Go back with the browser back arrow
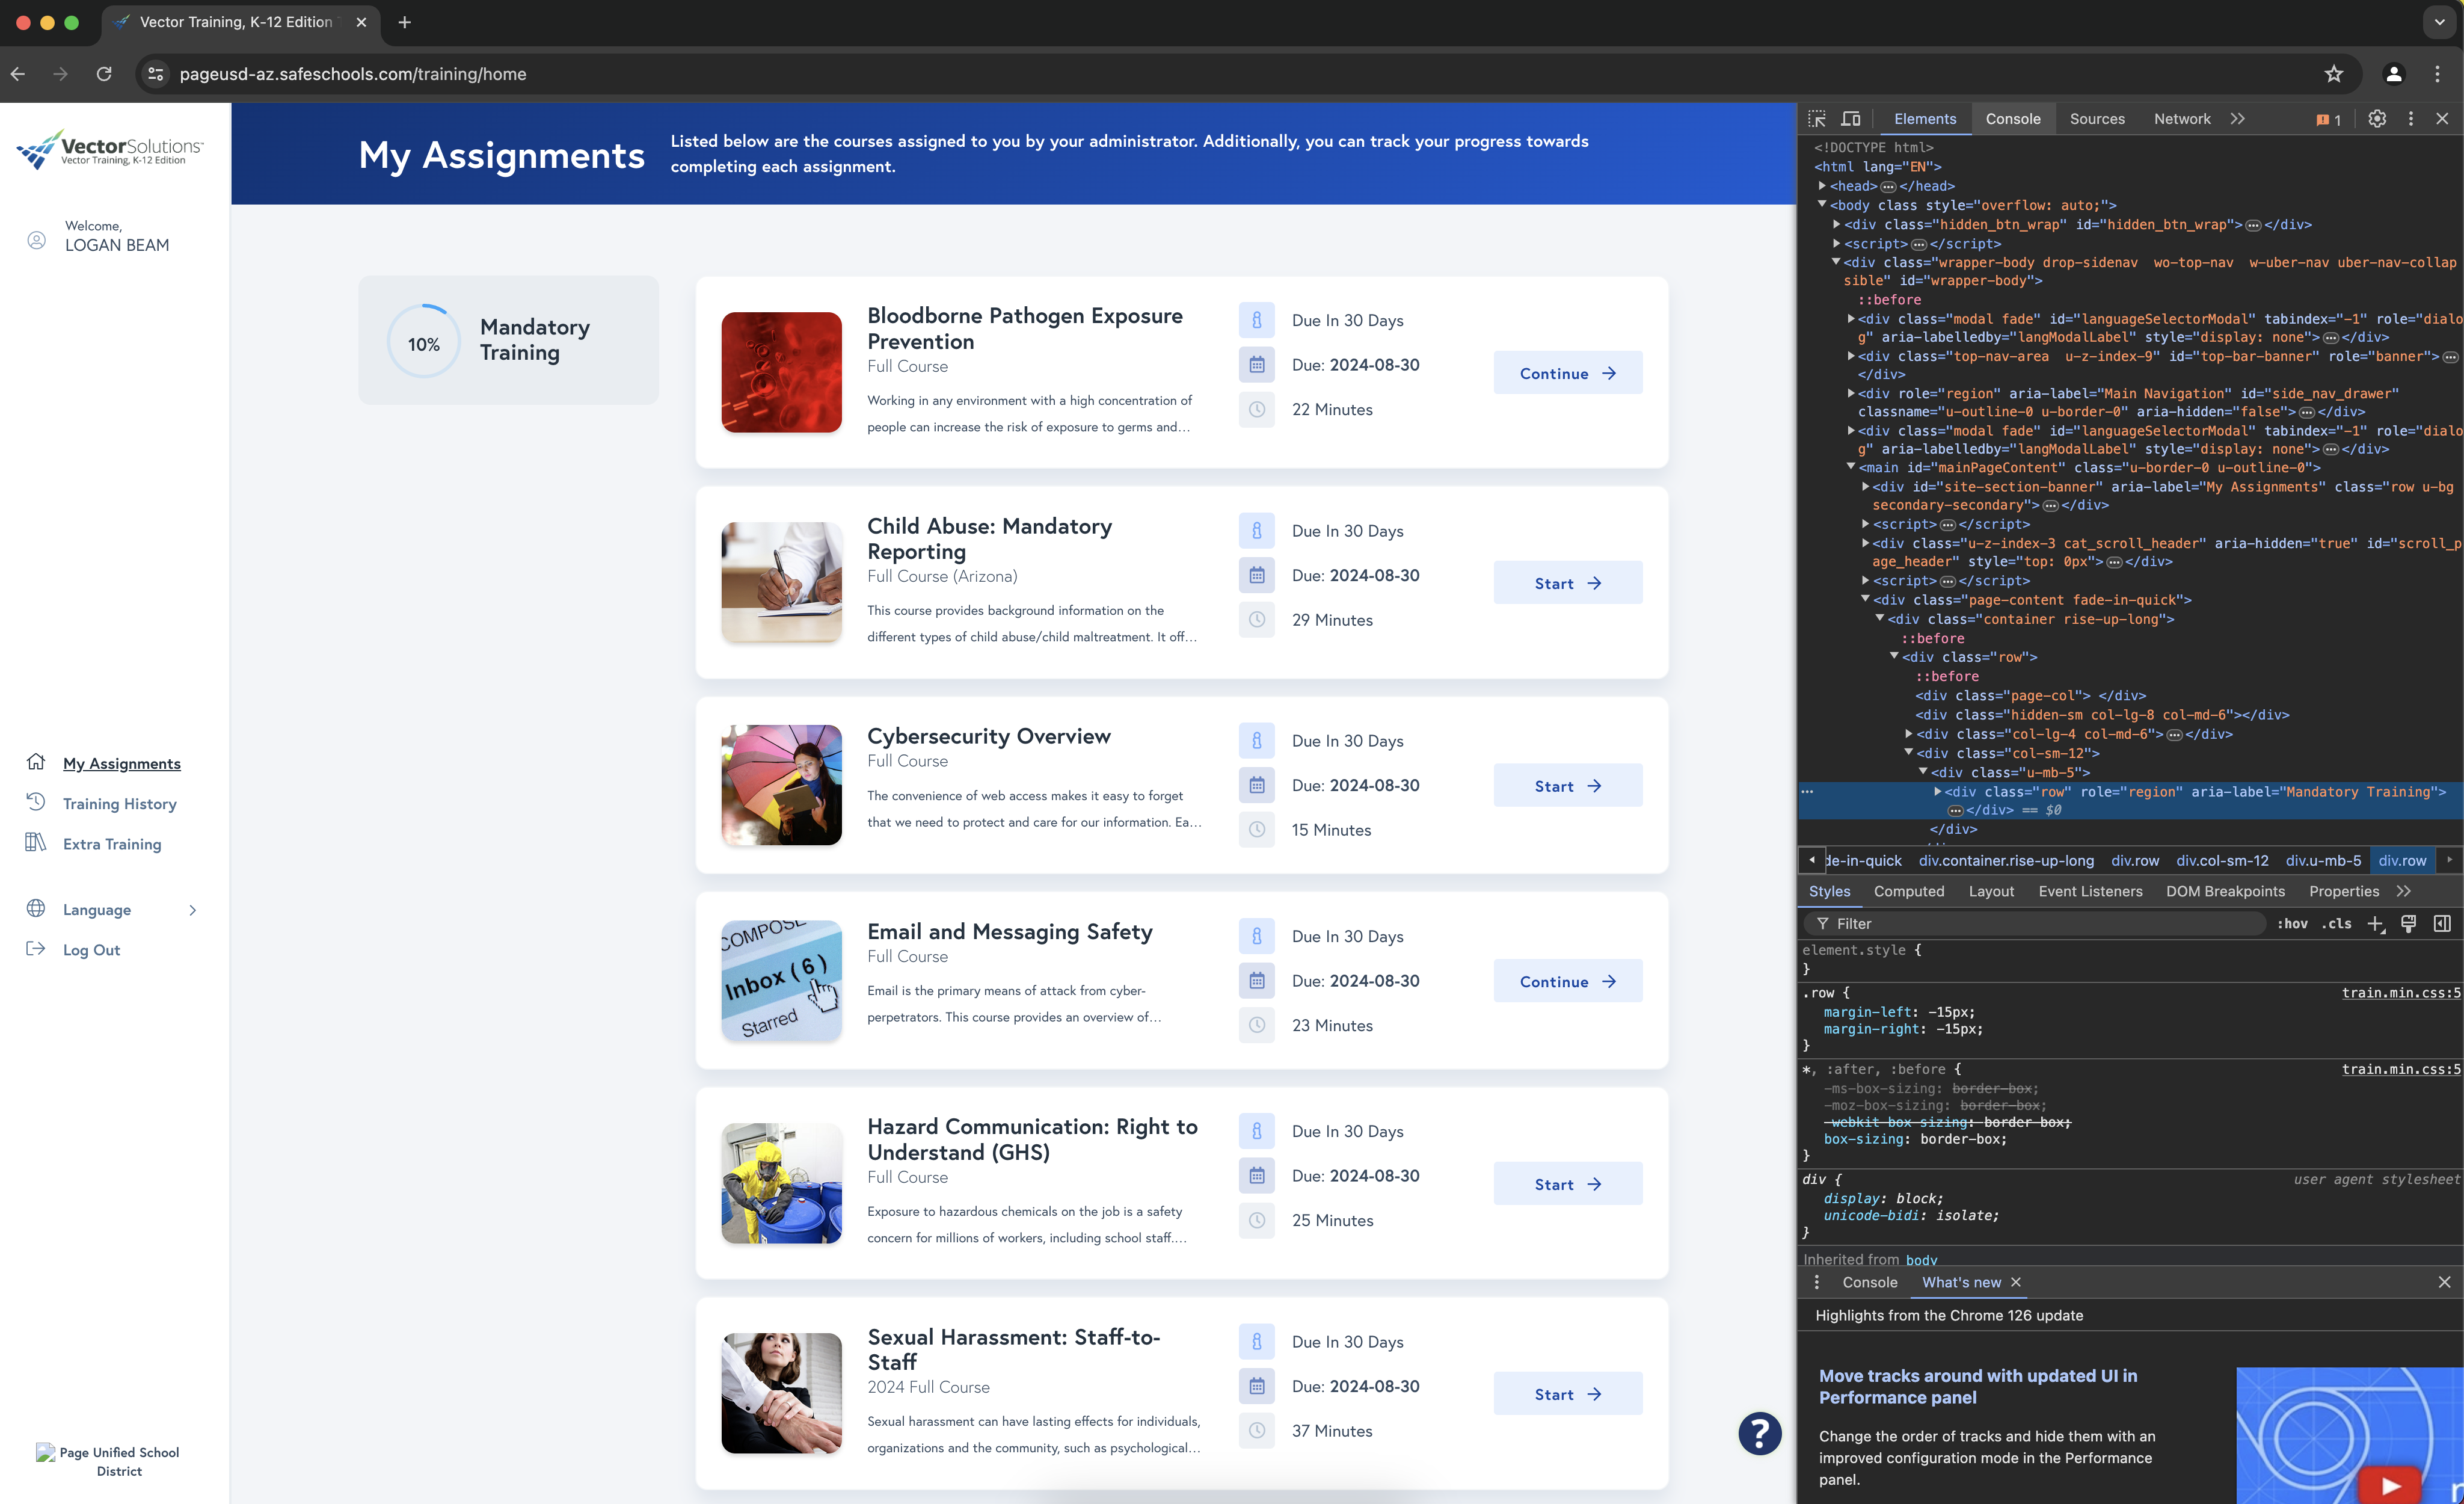The width and height of the screenshot is (2464, 1504). point(18,74)
